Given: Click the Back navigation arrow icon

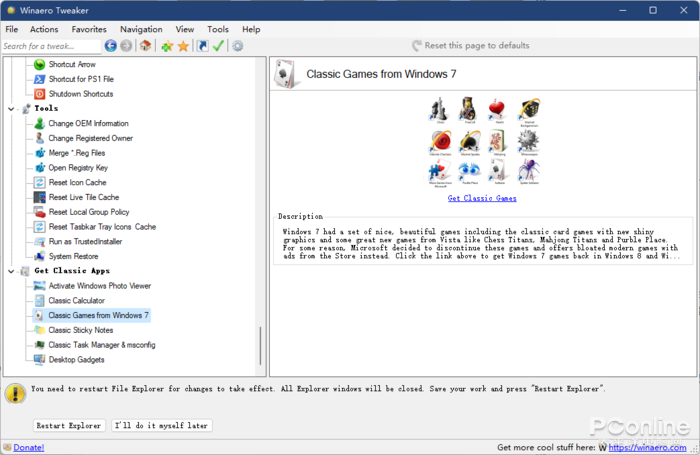Looking at the screenshot, I should point(110,46).
